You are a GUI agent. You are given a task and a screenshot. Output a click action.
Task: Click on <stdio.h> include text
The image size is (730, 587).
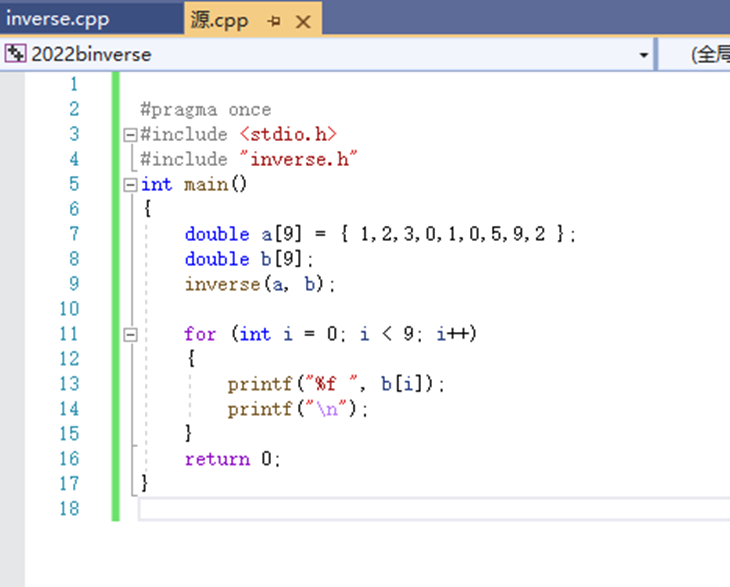288,135
